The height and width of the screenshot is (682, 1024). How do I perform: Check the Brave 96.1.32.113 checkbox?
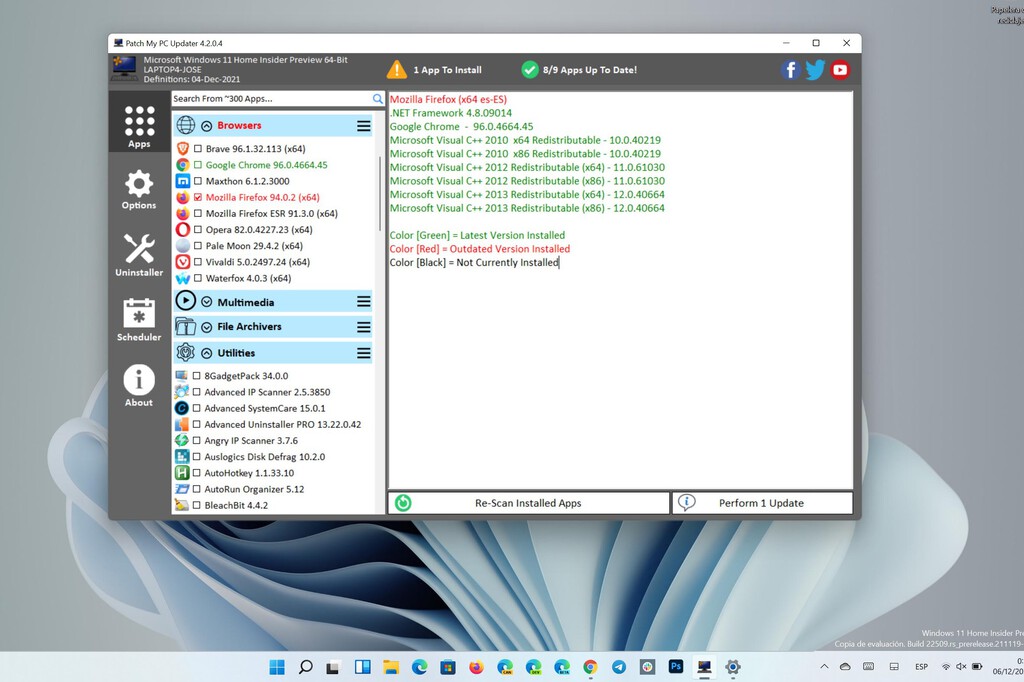coord(197,149)
